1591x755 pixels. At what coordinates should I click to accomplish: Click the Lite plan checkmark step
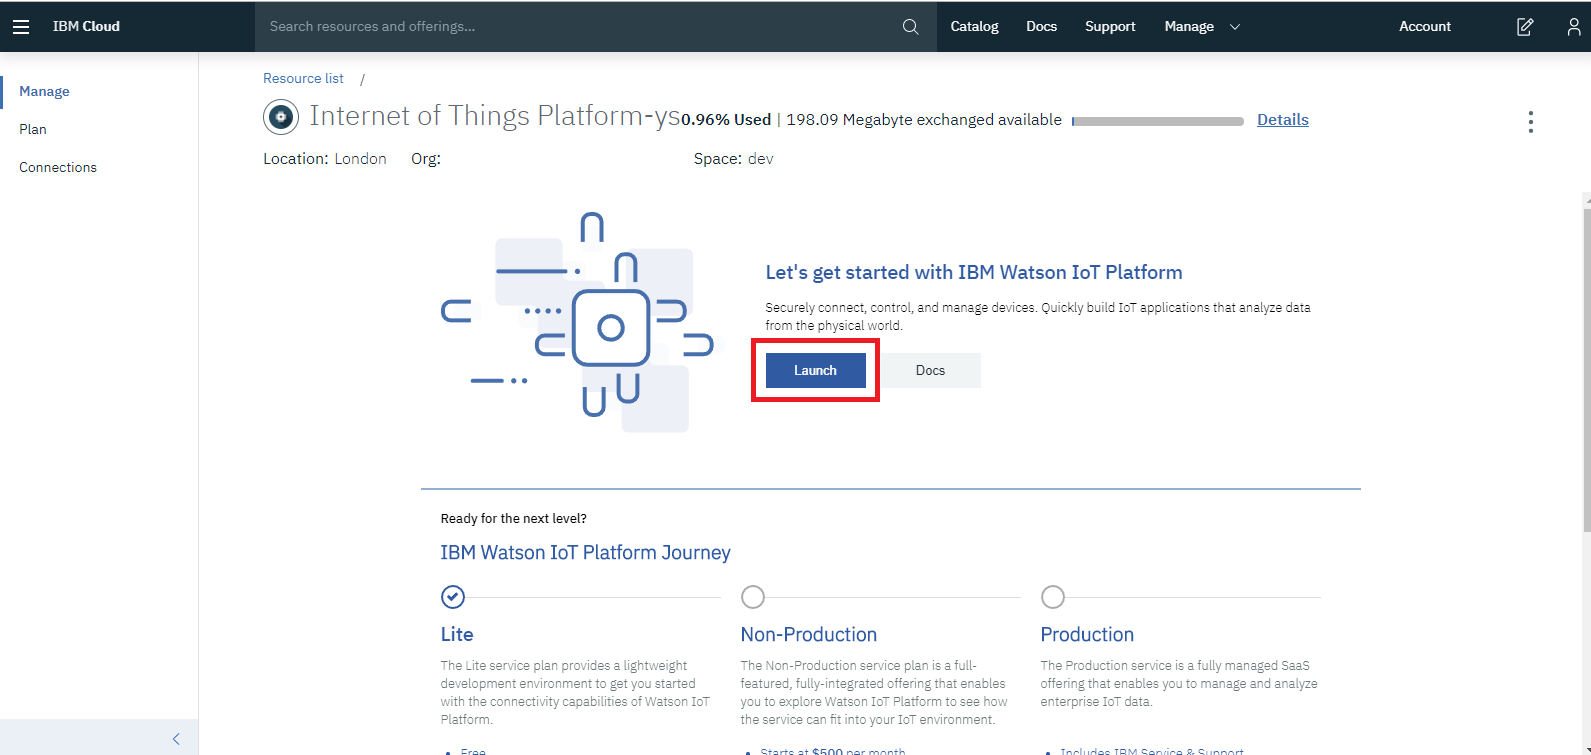coord(453,597)
